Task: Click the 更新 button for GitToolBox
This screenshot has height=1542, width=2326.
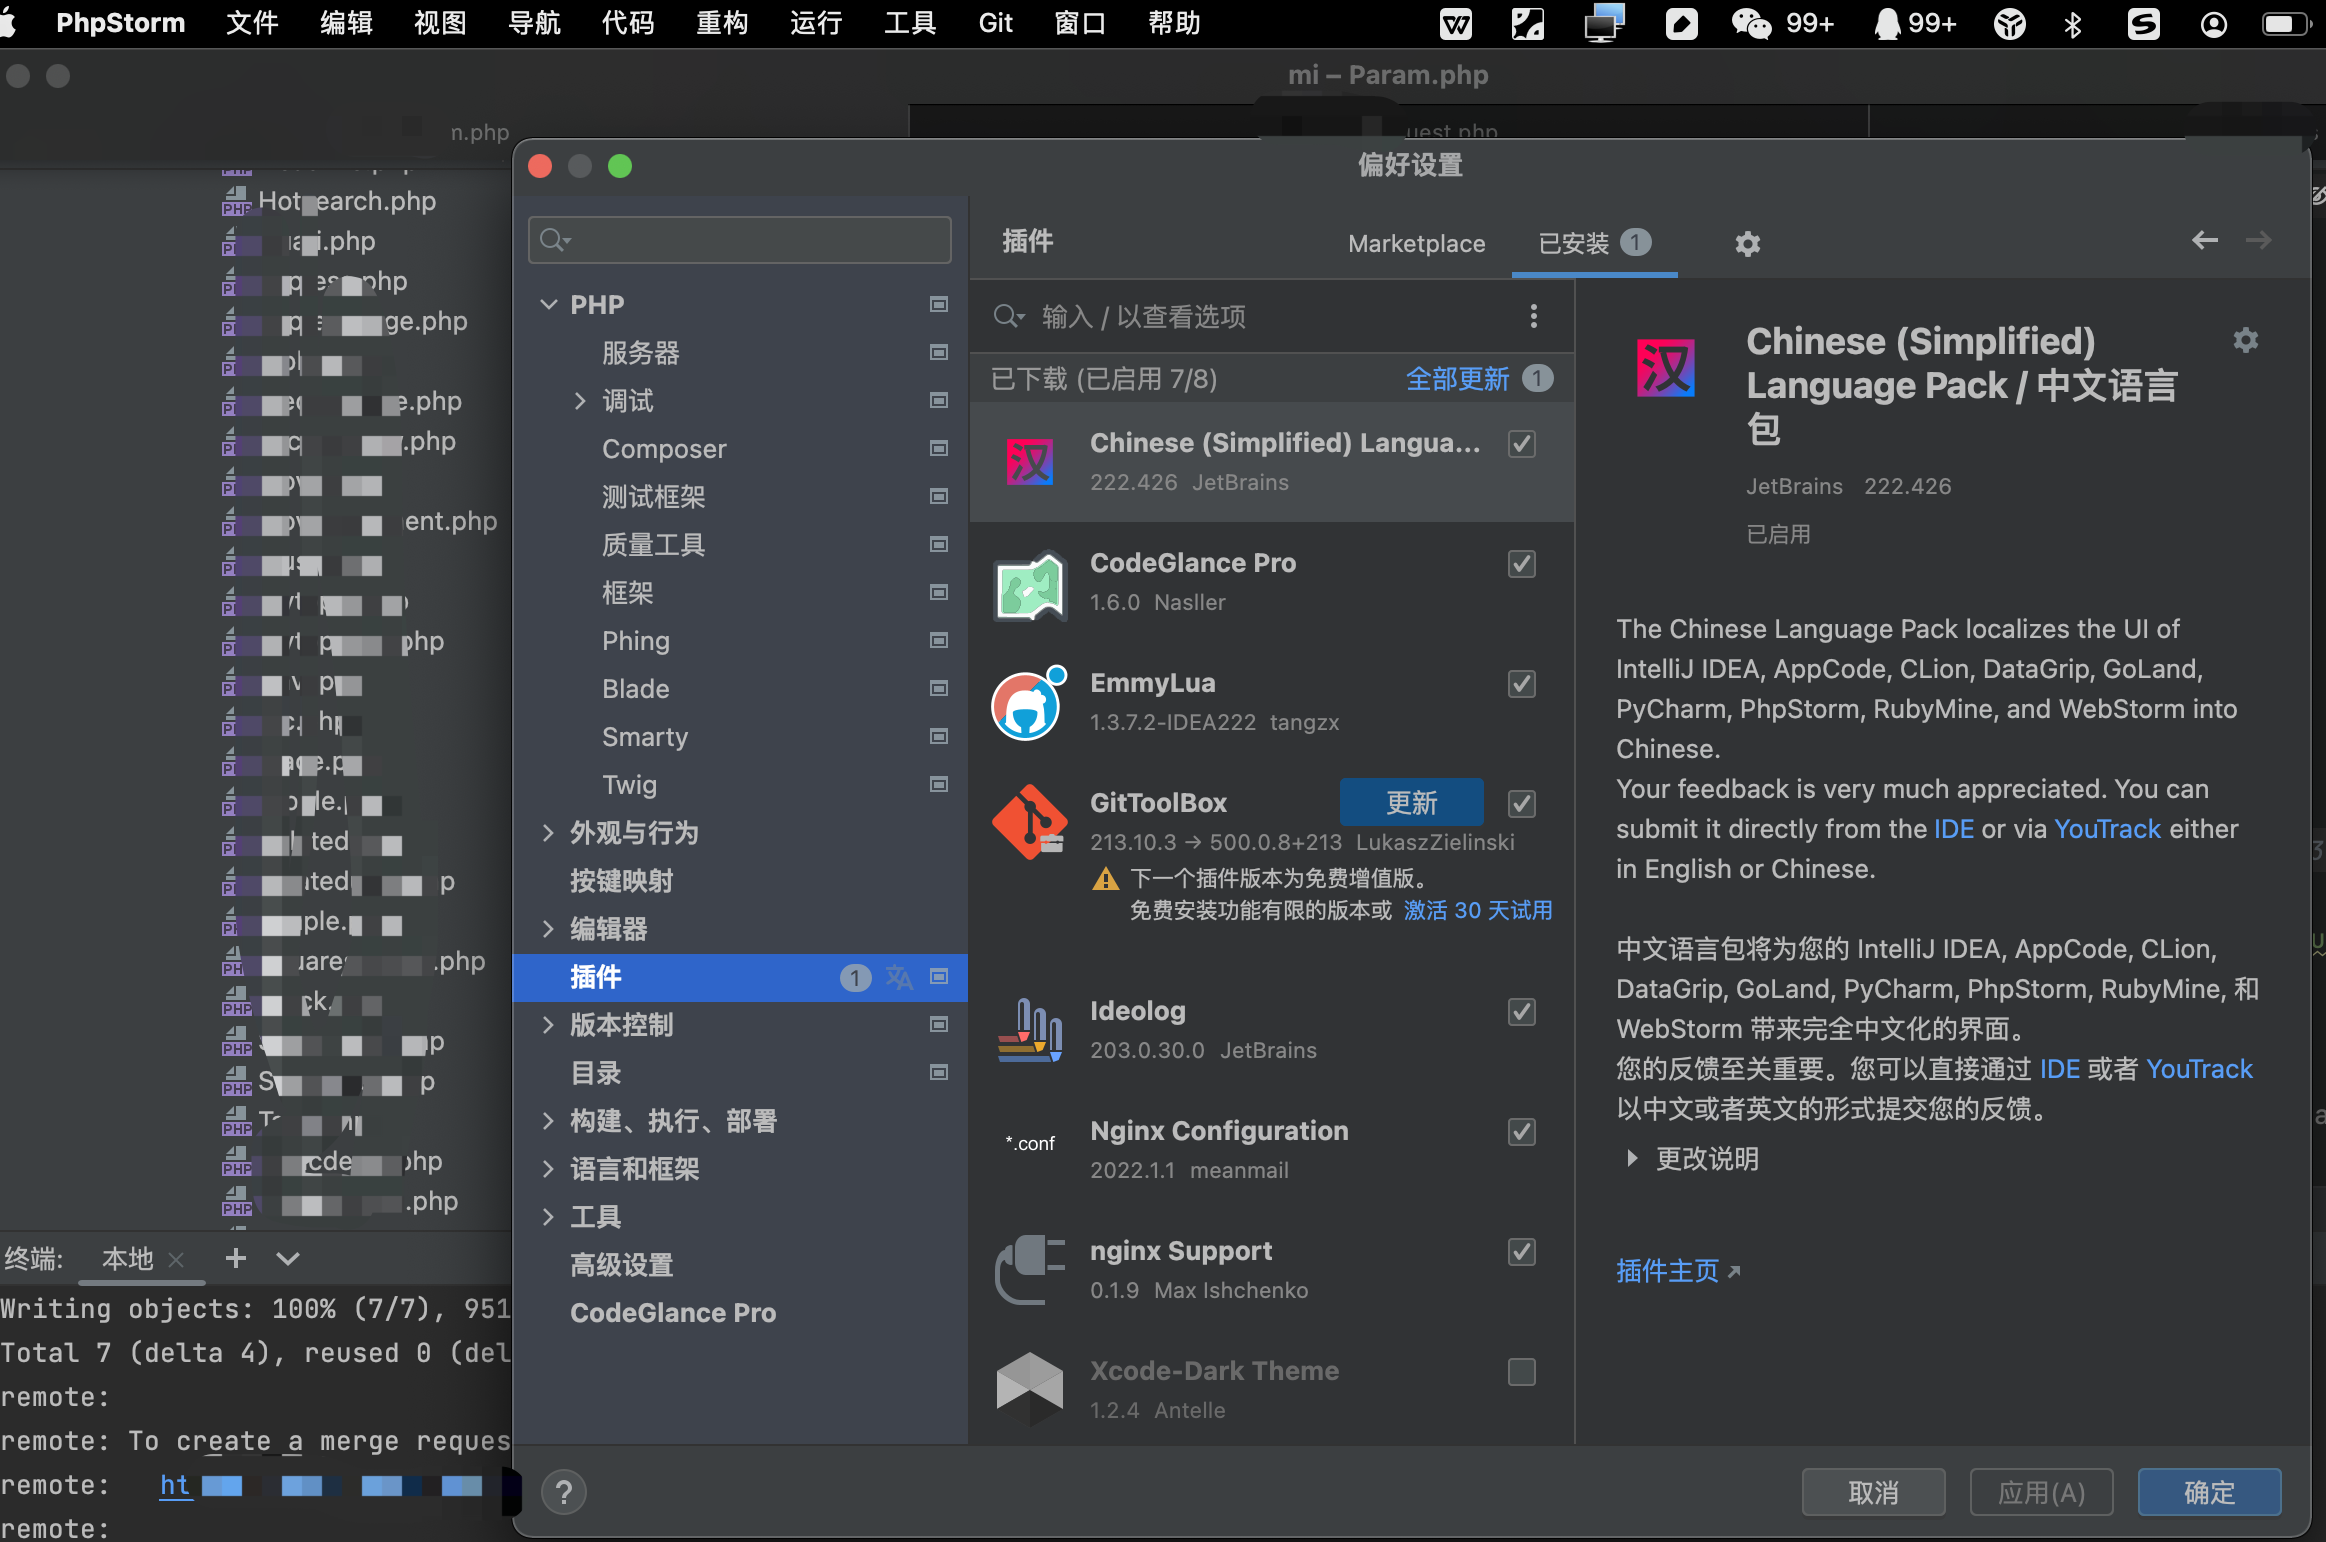Action: pos(1411,802)
